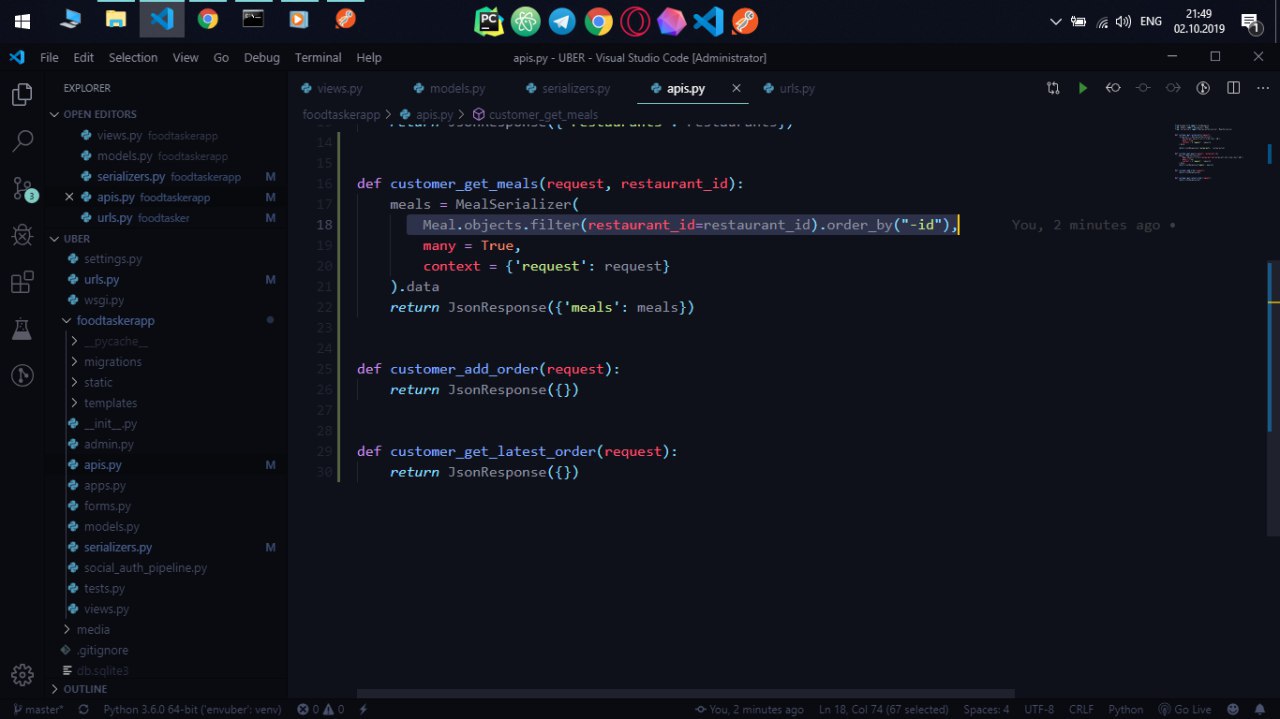Click the master branch in status bar
Screen dimensions: 1280x719
click(x=37, y=709)
